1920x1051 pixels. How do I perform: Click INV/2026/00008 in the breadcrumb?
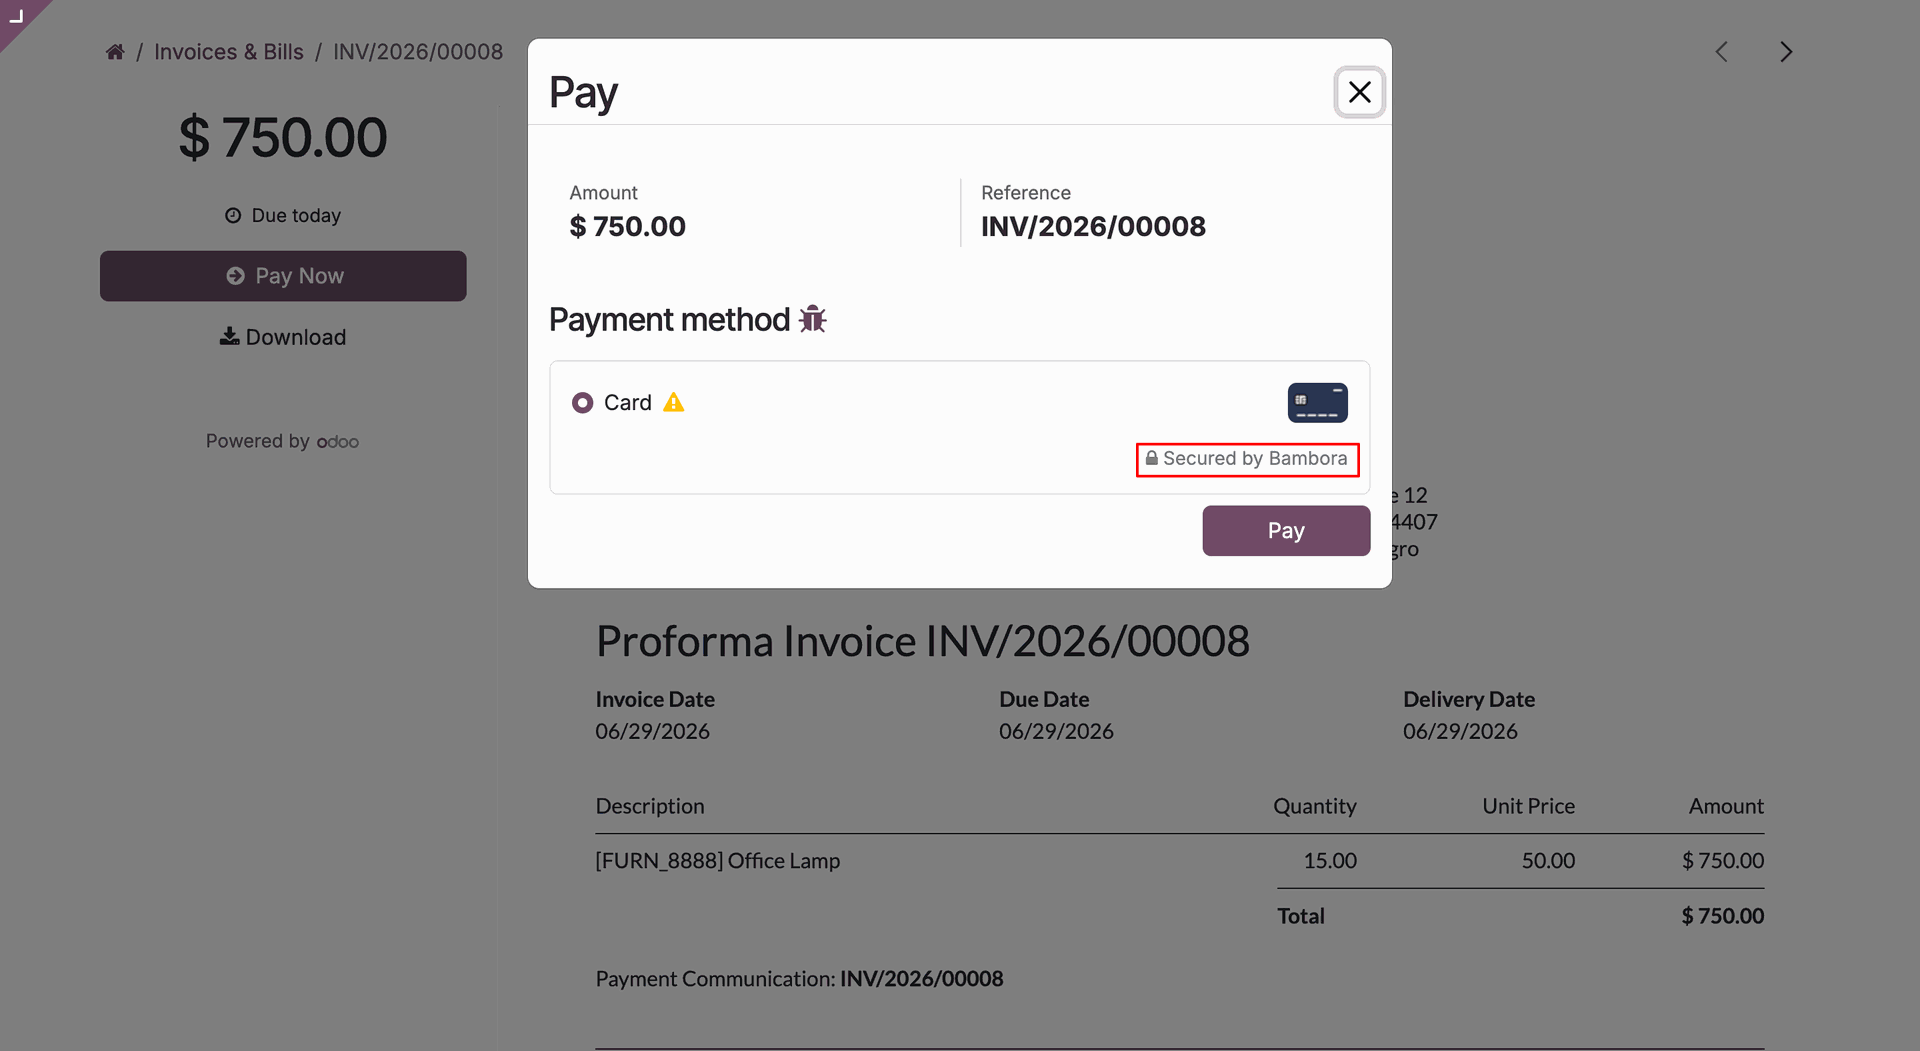pos(418,52)
